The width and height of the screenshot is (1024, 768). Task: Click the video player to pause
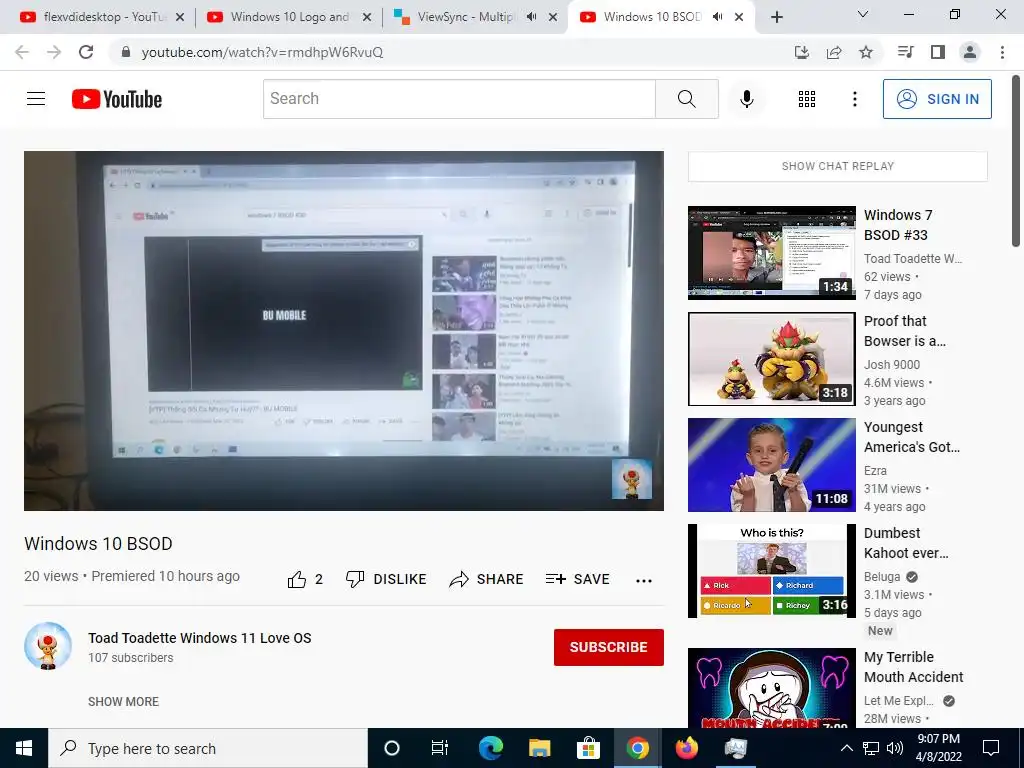point(344,330)
